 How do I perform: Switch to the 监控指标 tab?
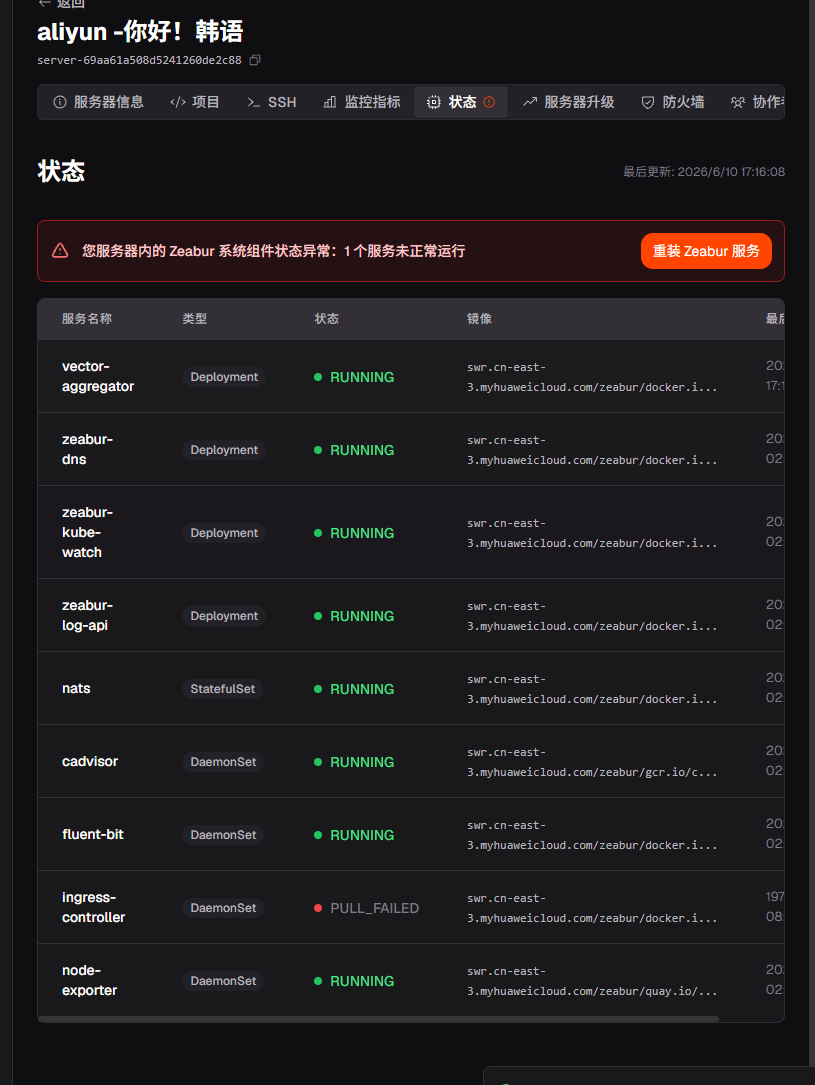362,102
